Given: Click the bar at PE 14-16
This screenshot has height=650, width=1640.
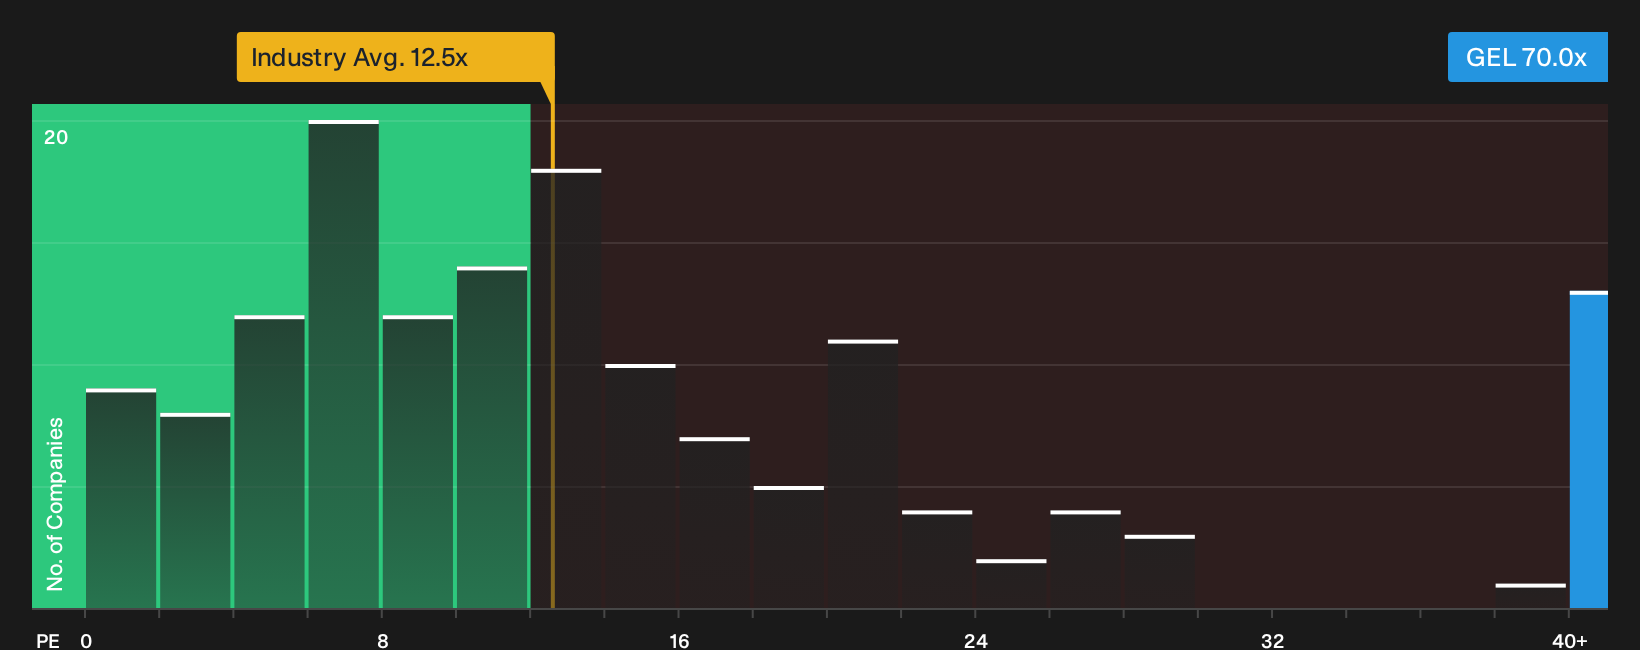Looking at the screenshot, I should 640,486.
